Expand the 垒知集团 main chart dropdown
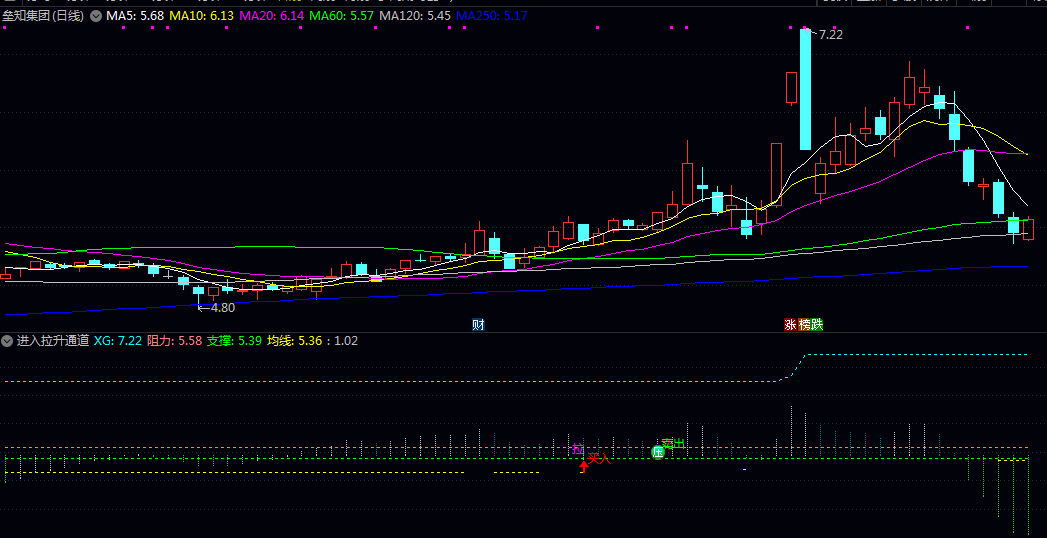Screen dimensions: 1047x538 [95, 16]
